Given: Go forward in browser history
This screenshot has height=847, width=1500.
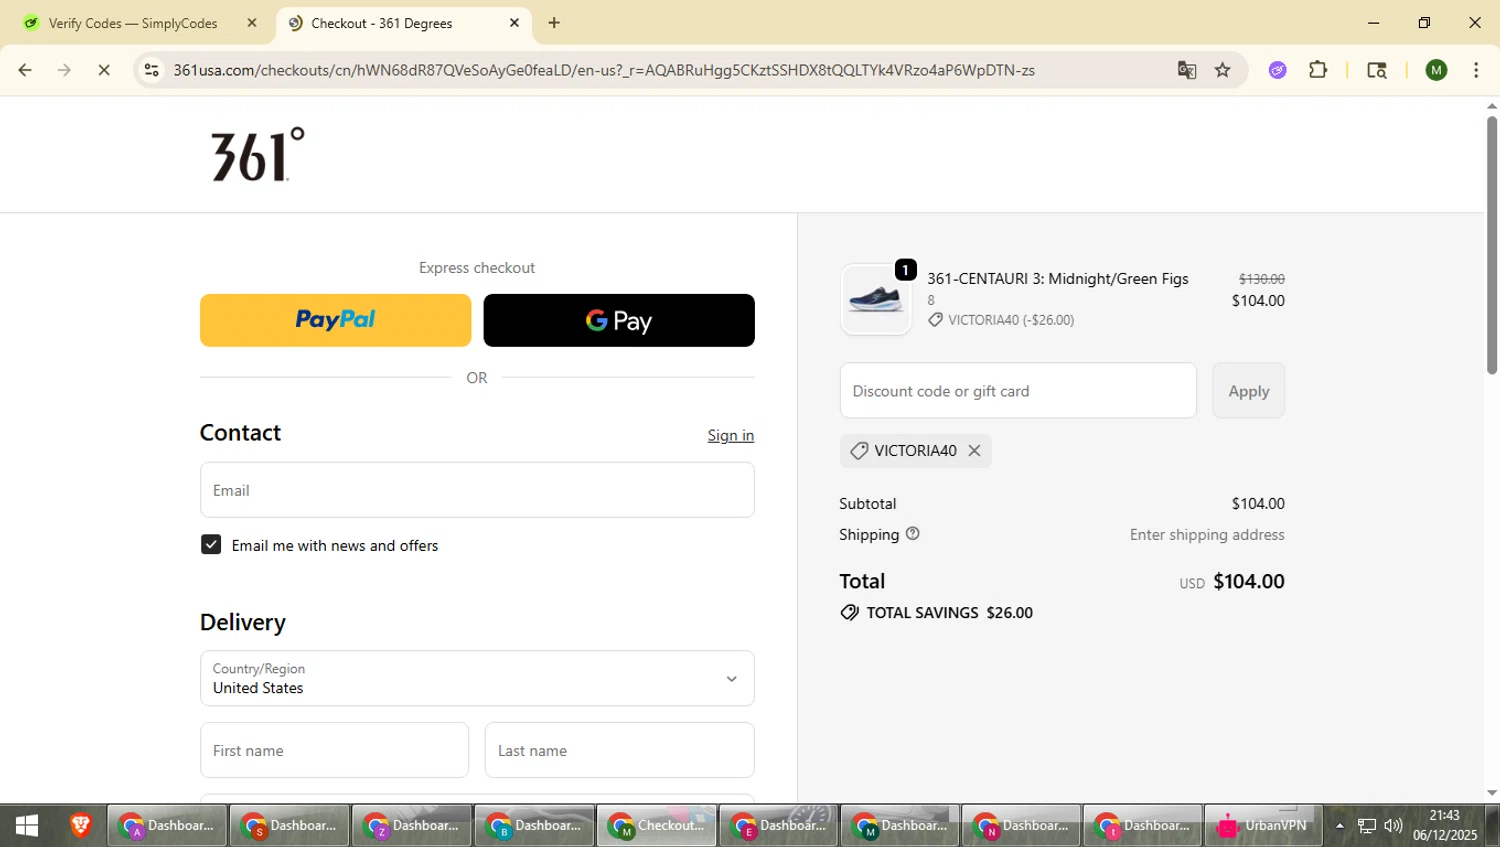Looking at the screenshot, I should pyautogui.click(x=64, y=70).
